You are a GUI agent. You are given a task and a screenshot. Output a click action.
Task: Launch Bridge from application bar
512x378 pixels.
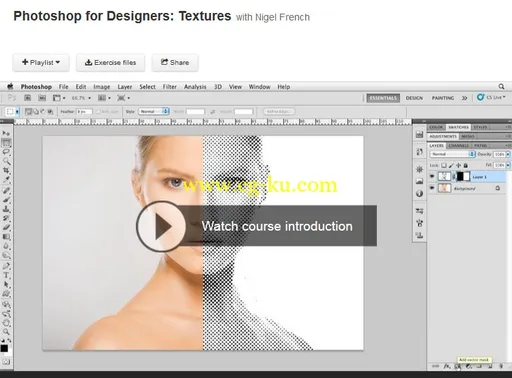(27, 98)
